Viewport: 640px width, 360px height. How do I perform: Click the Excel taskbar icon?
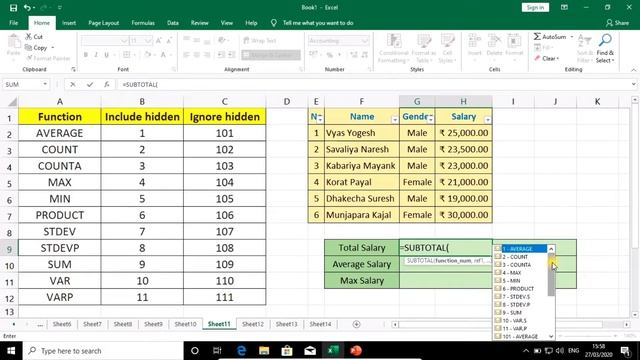[x=333, y=351]
